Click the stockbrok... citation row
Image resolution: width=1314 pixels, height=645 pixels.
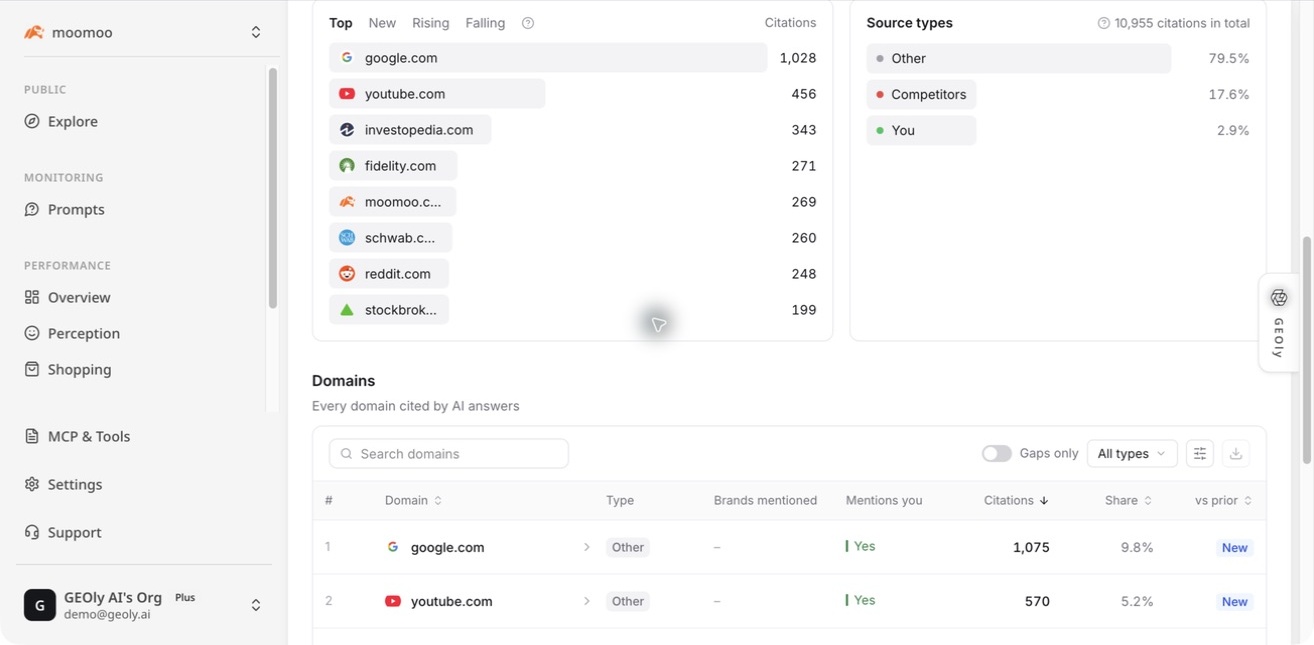click(572, 310)
